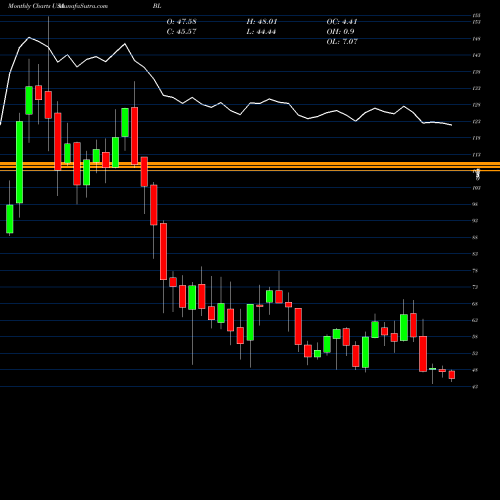Click the 43 price axis label
The image size is (500, 500).
[475, 387]
